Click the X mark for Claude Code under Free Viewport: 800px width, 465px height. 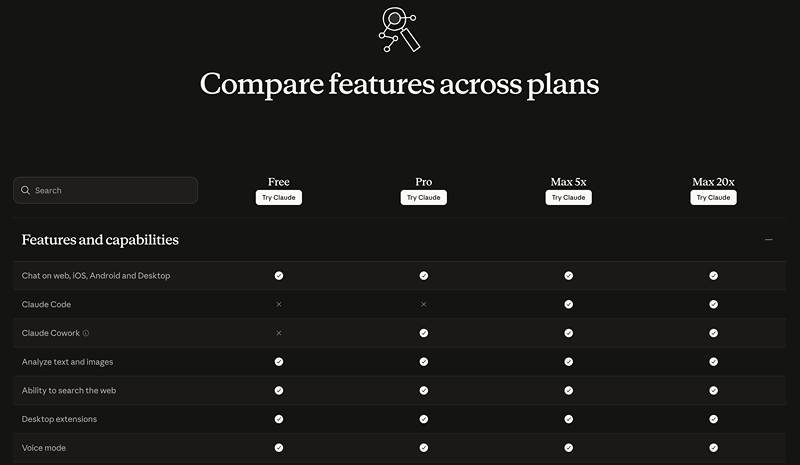(279, 304)
